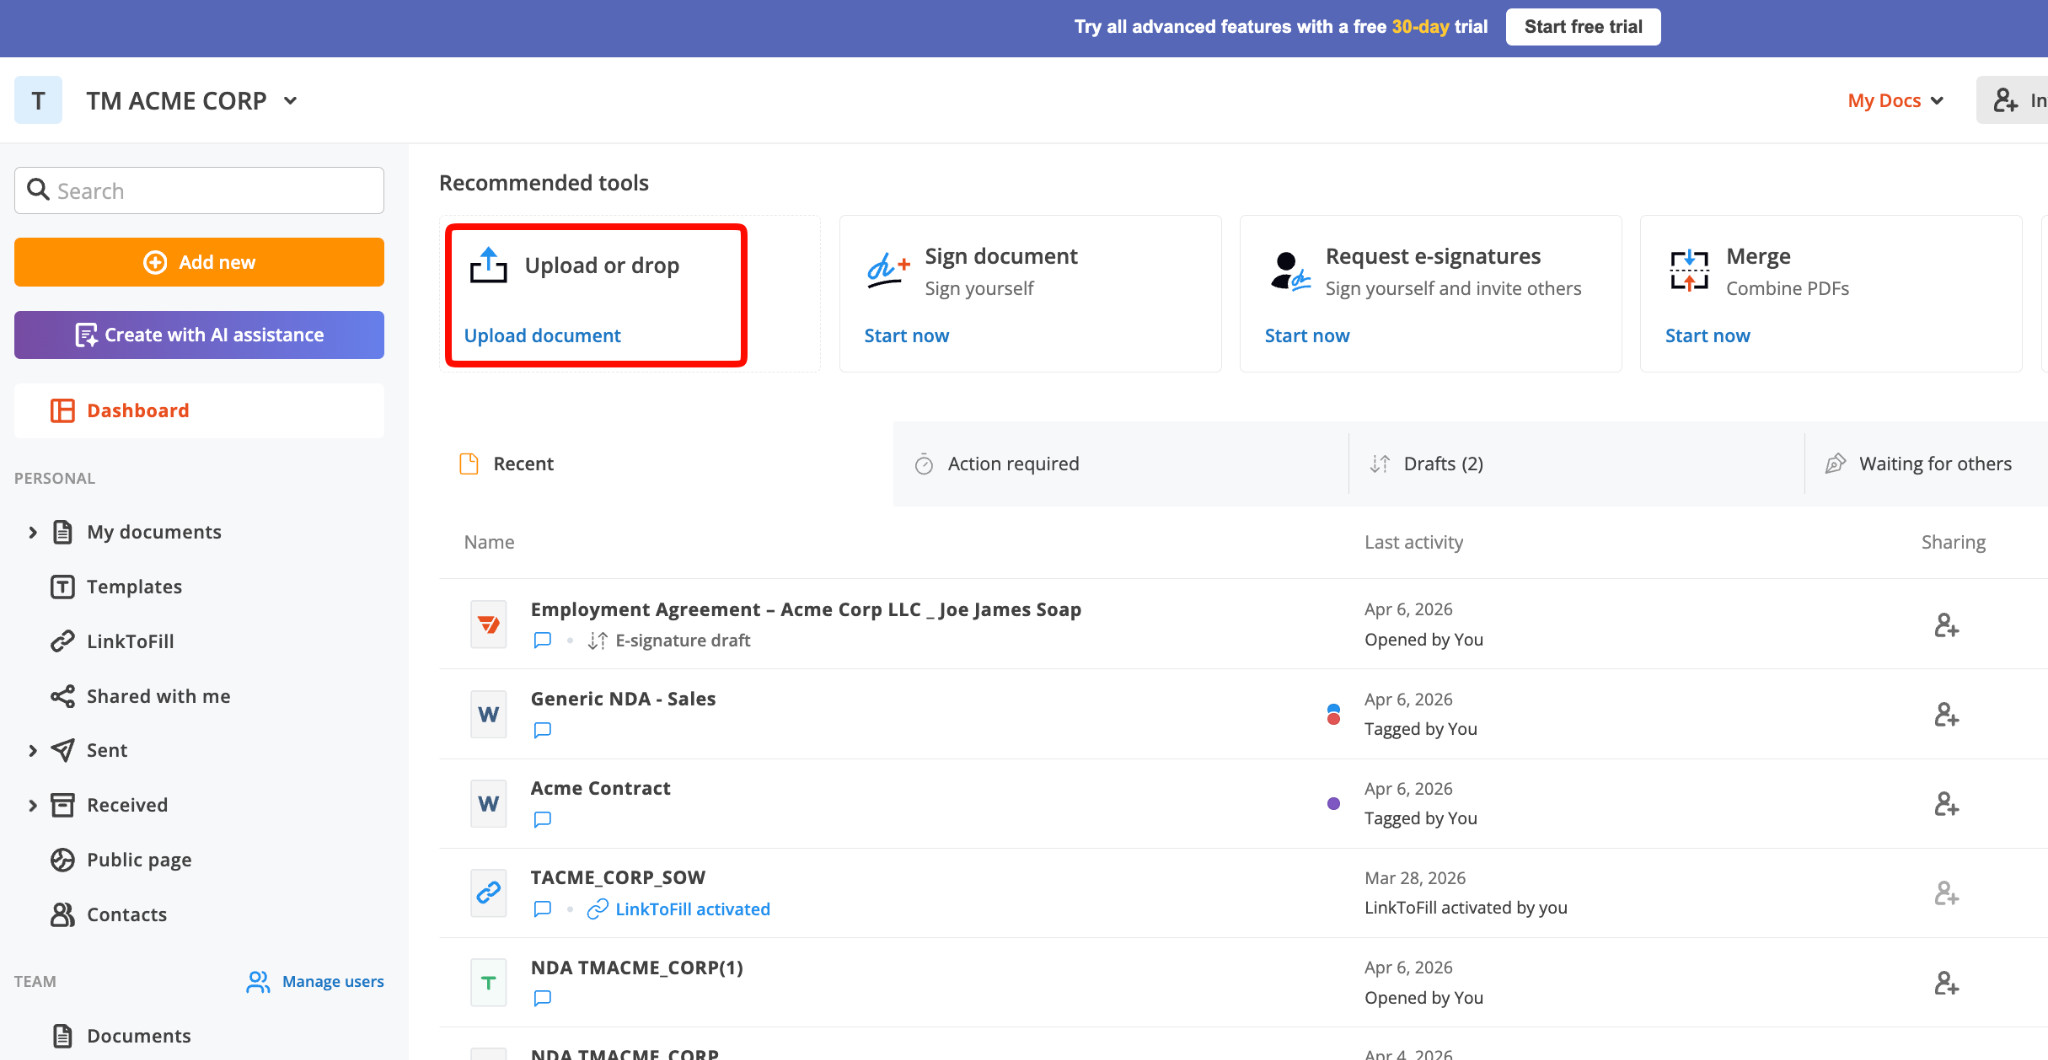Click Start now under Request e-signatures

(x=1307, y=336)
